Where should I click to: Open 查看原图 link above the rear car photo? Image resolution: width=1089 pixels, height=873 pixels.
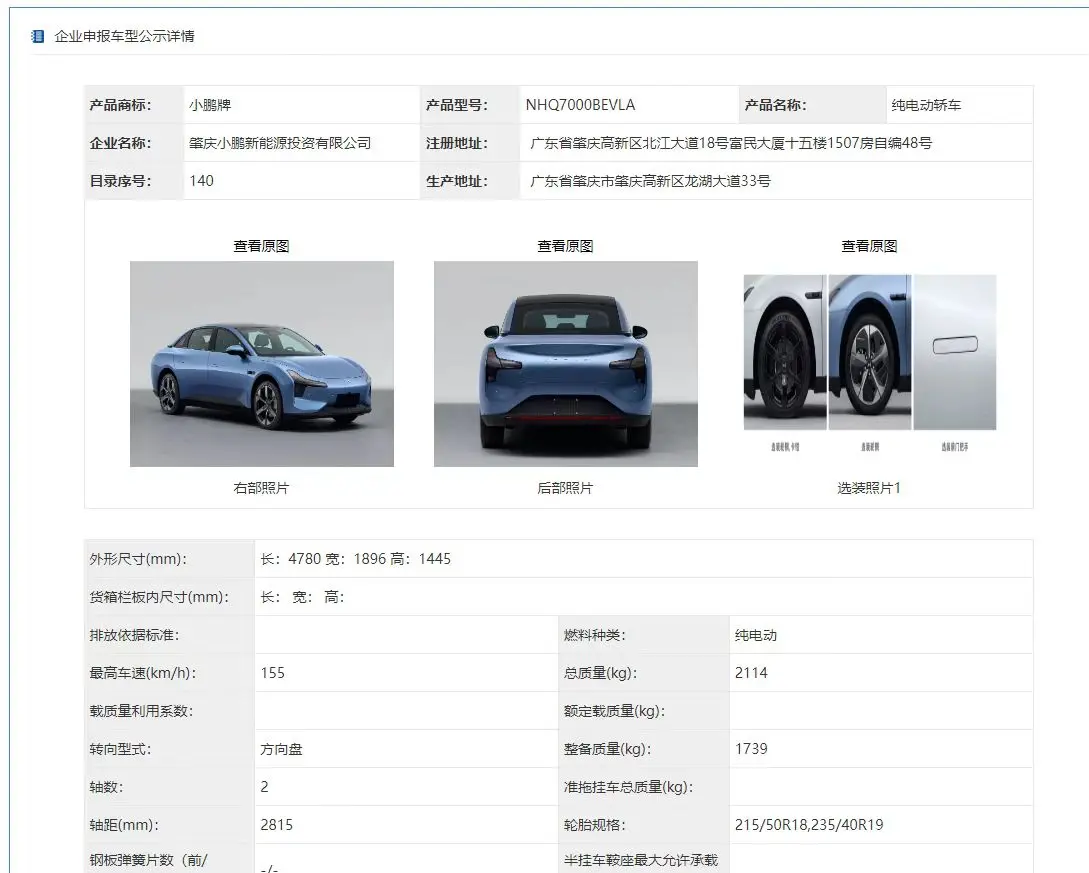[565, 246]
